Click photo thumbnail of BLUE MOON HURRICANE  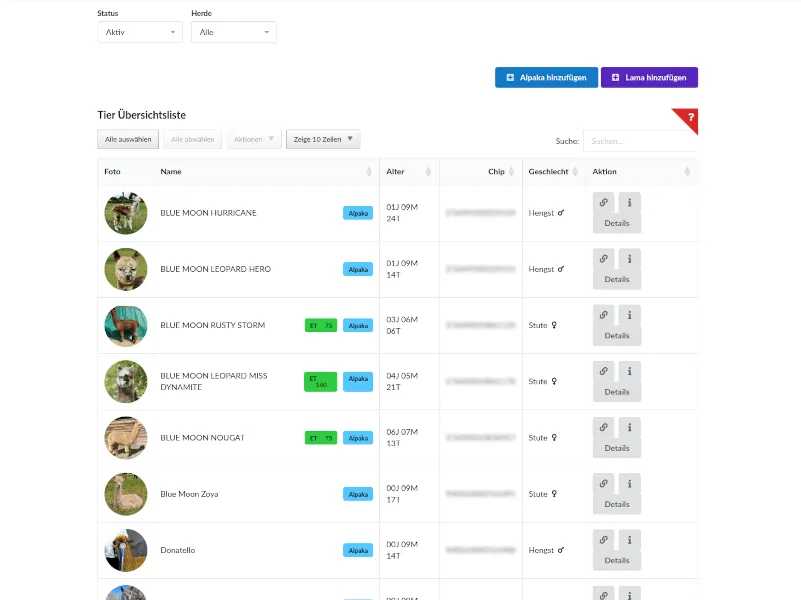click(x=126, y=213)
